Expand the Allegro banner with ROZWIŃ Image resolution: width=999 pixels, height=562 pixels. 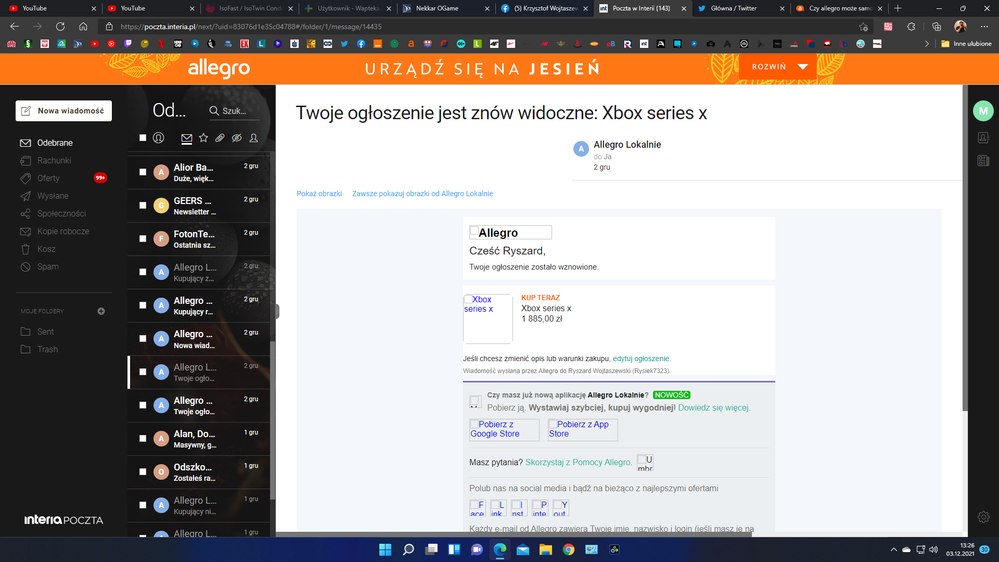click(778, 67)
